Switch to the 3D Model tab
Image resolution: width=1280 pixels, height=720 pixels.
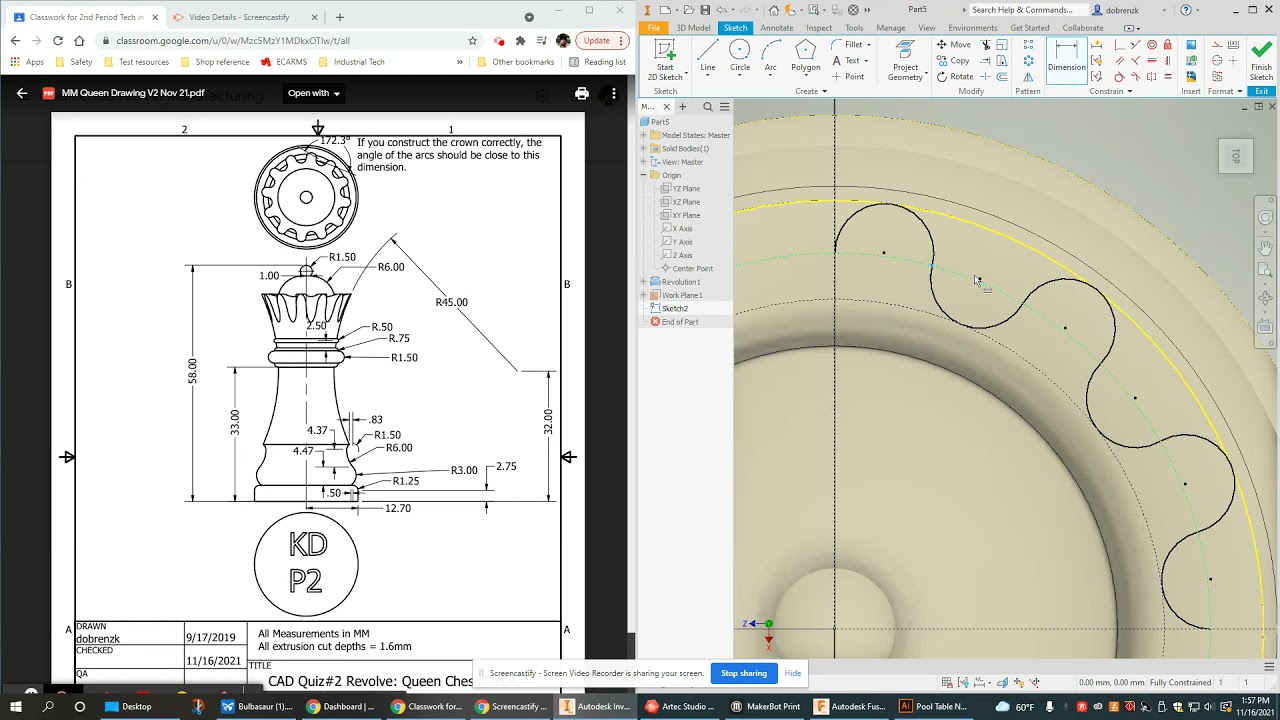(693, 28)
